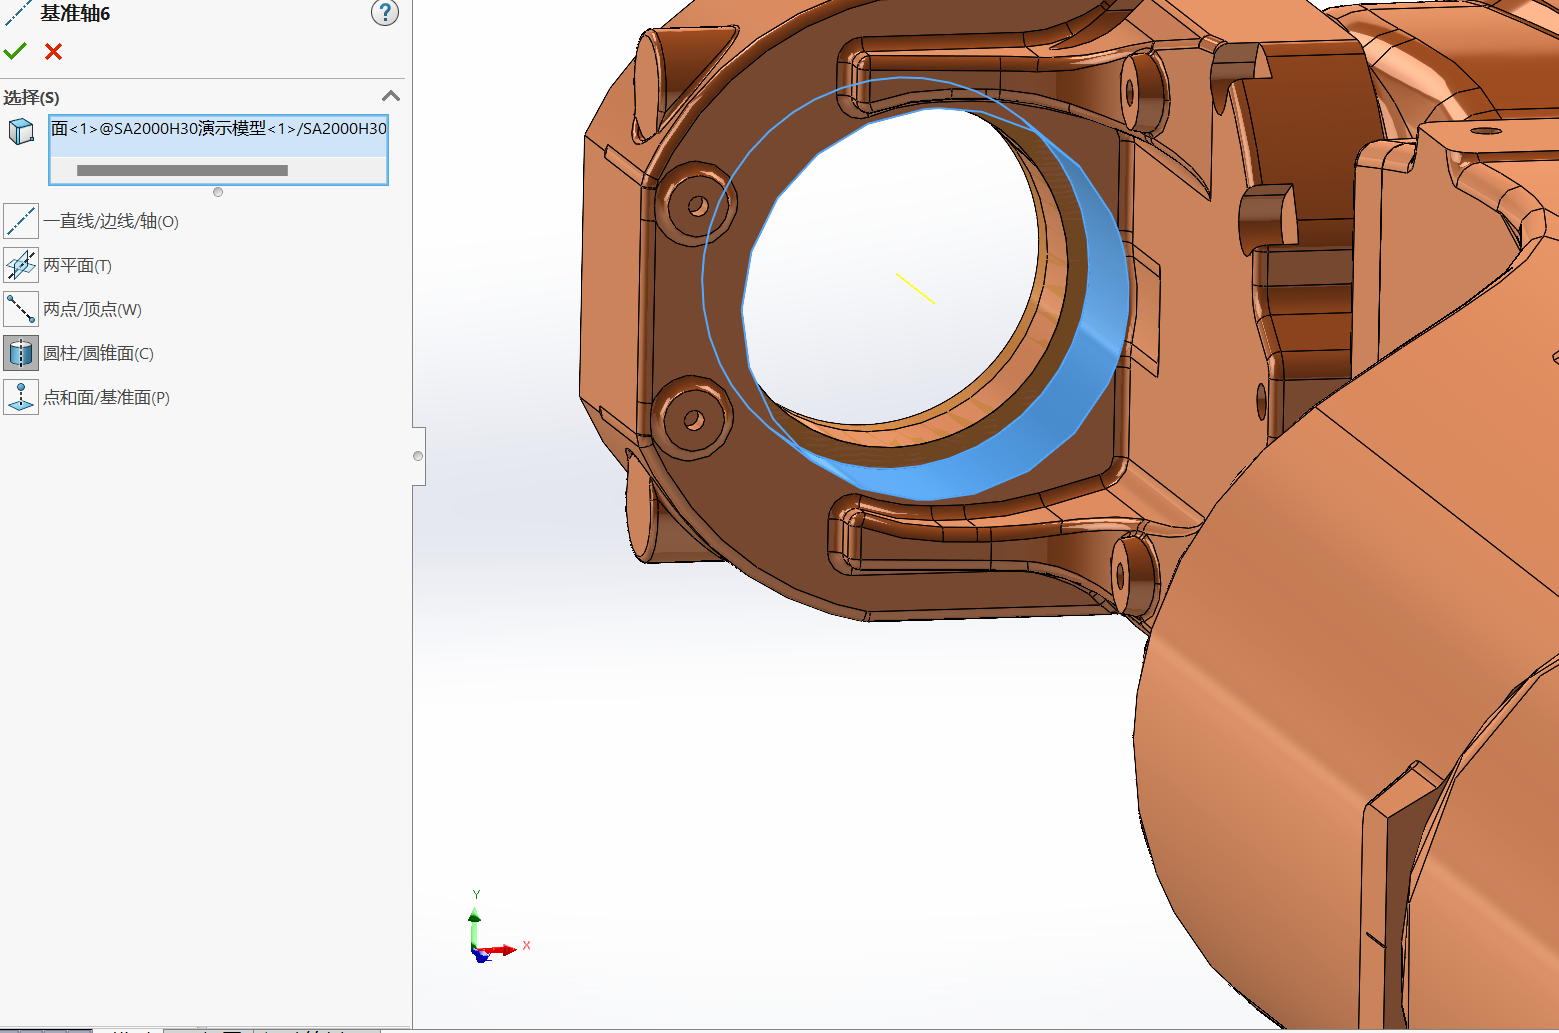This screenshot has width=1559, height=1033.
Task: Collapse the 选择(S) section with the chevron
Action: [391, 96]
